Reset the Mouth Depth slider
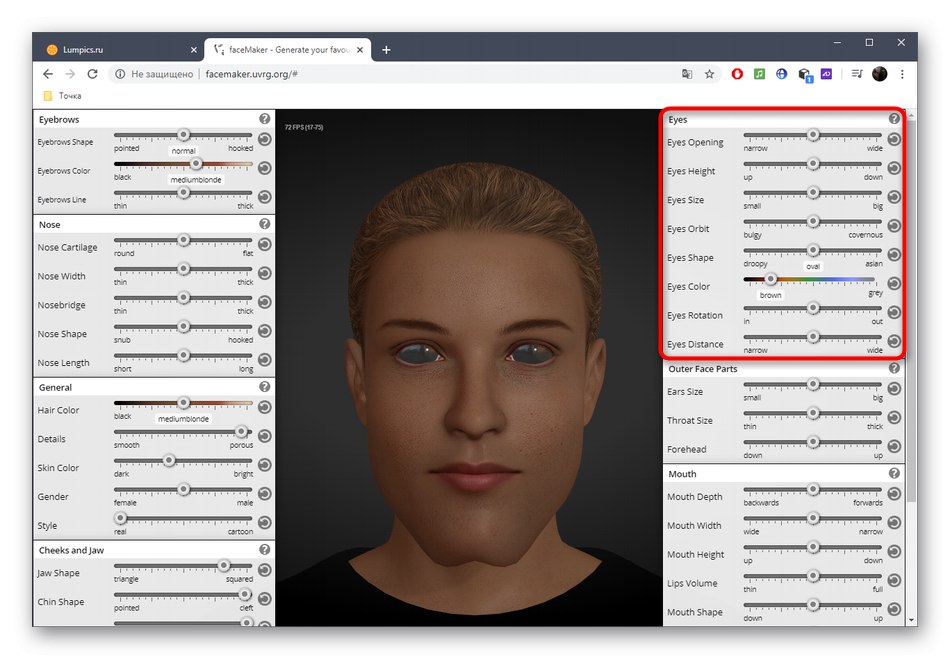Viewport: 950px width, 659px height. (894, 494)
